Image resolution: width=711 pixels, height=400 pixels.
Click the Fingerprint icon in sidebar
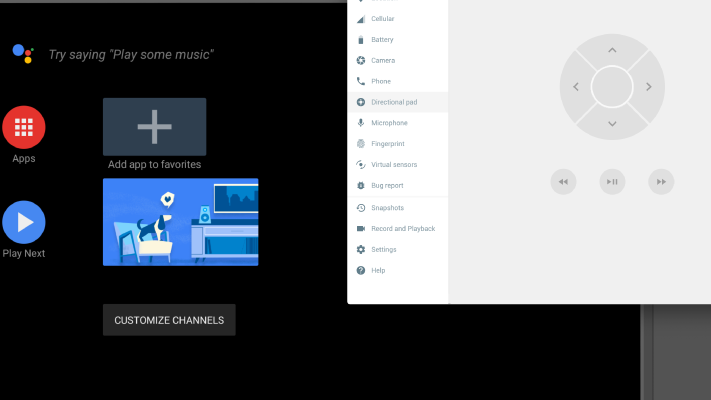[x=360, y=144]
